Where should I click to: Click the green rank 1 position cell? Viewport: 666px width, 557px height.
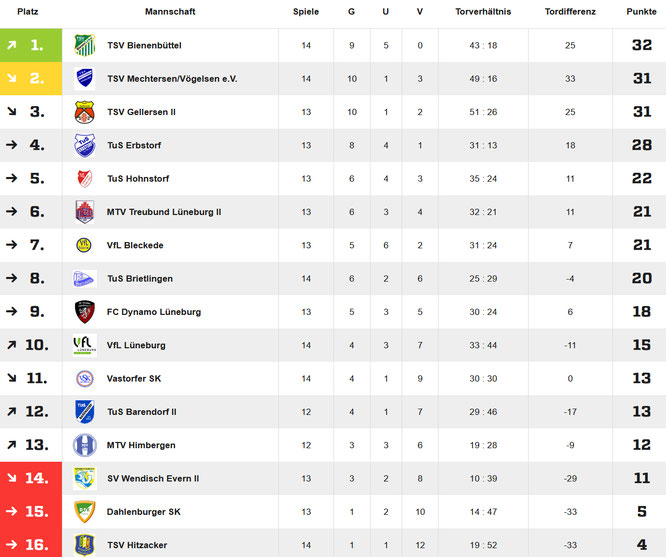(x=31, y=45)
